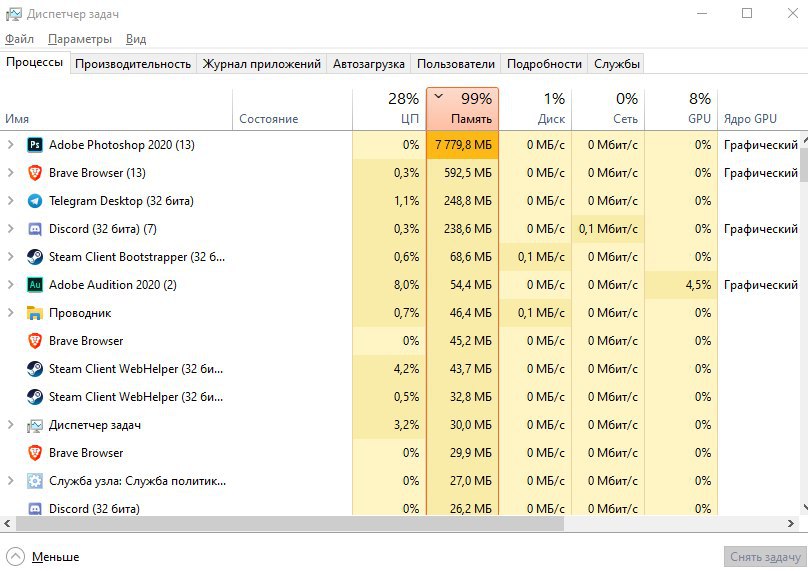Switch to the Пользователи tab
Image resolution: width=808 pixels, height=571 pixels.
456,64
